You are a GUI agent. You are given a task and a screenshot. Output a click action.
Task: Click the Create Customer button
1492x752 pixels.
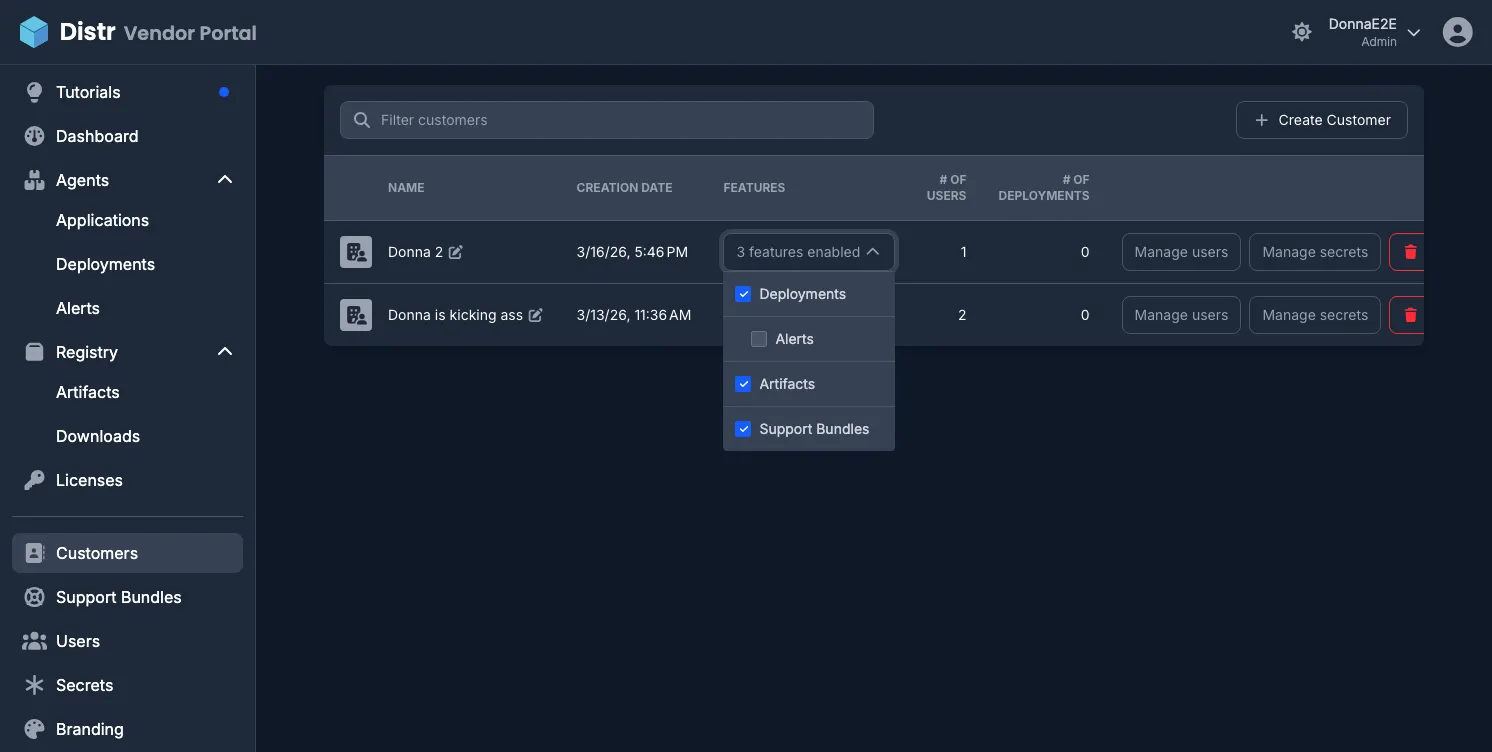[1321, 119]
